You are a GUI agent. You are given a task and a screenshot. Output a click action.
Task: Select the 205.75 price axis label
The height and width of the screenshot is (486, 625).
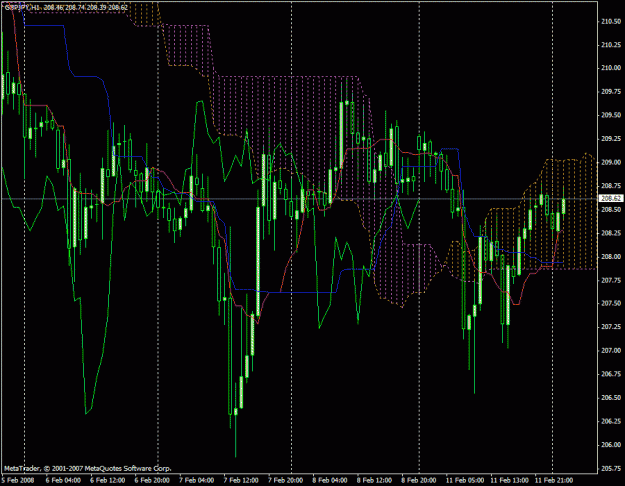610,468
